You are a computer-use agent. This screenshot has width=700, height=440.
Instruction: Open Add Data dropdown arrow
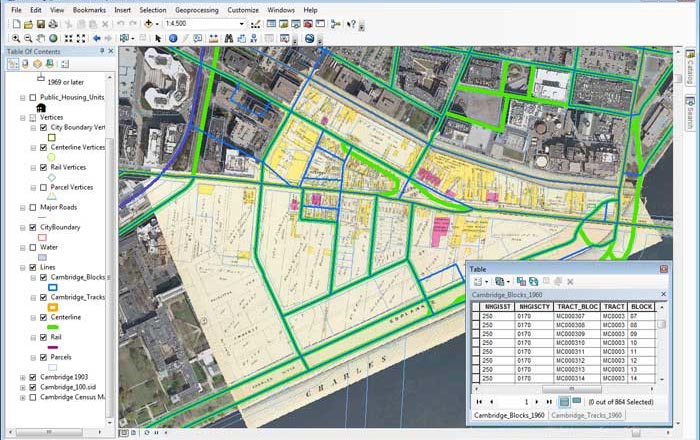[x=157, y=25]
